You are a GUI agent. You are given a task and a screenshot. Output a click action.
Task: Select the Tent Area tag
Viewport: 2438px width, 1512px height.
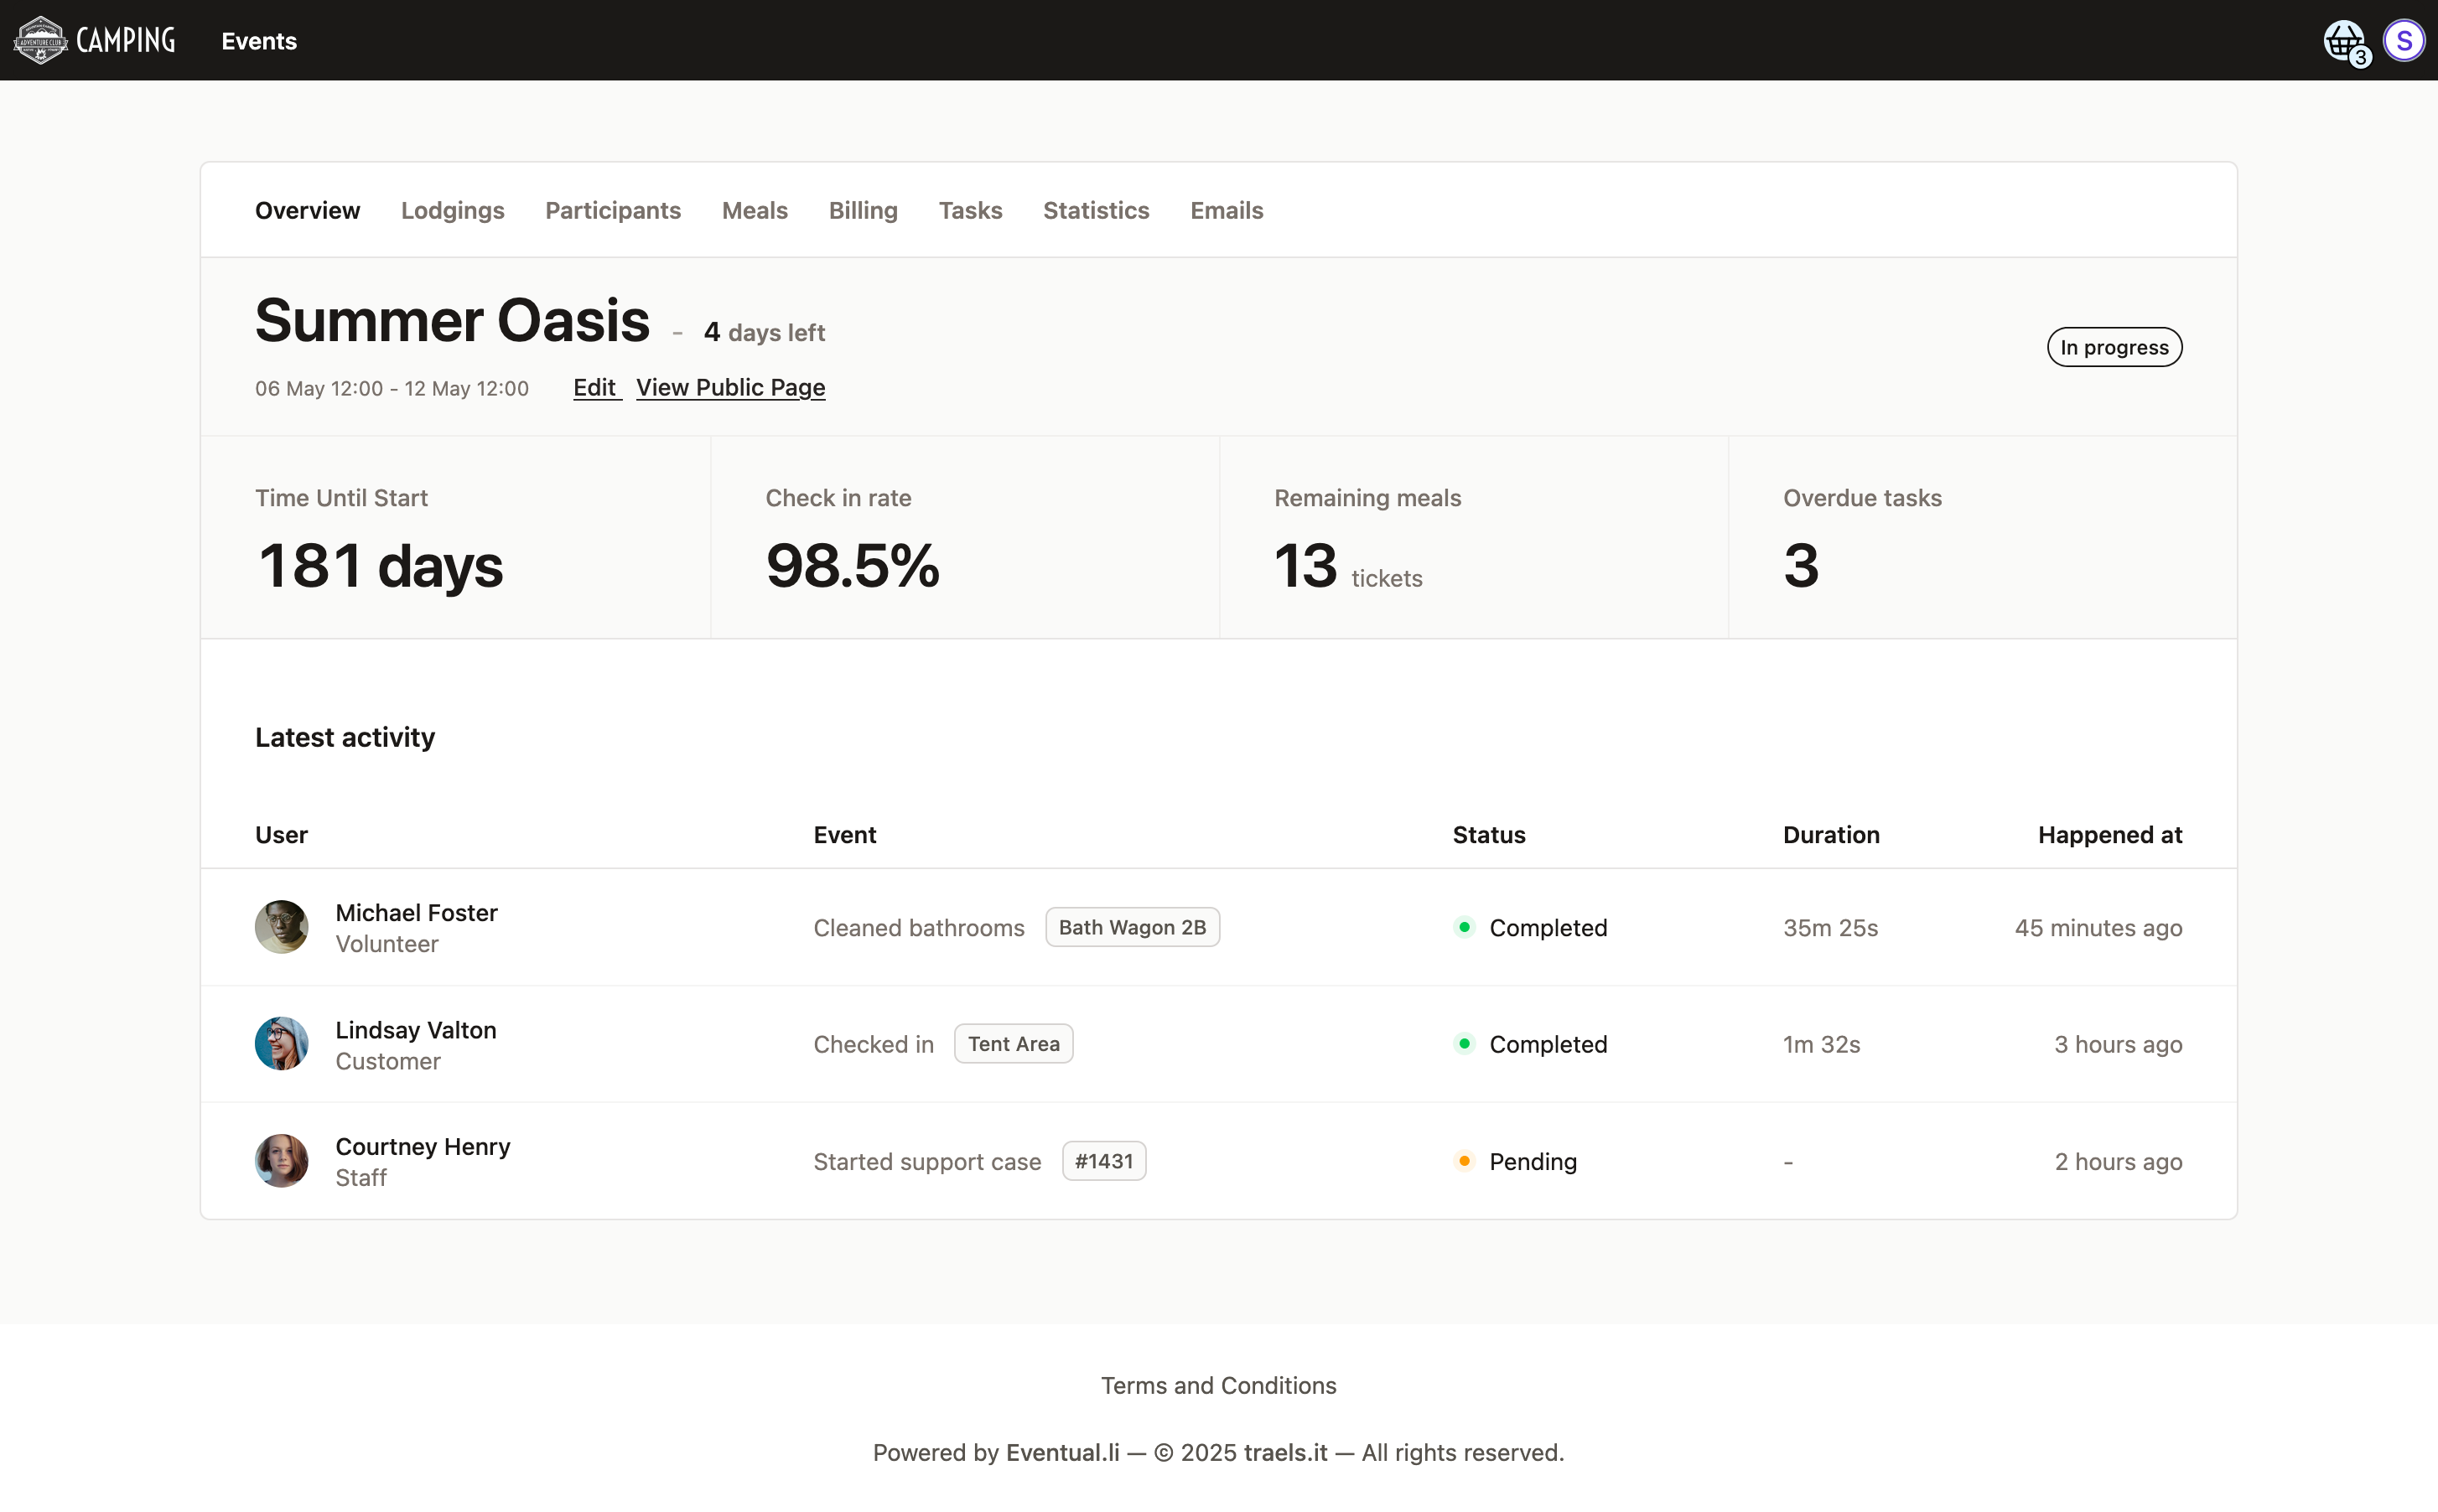1012,1043
